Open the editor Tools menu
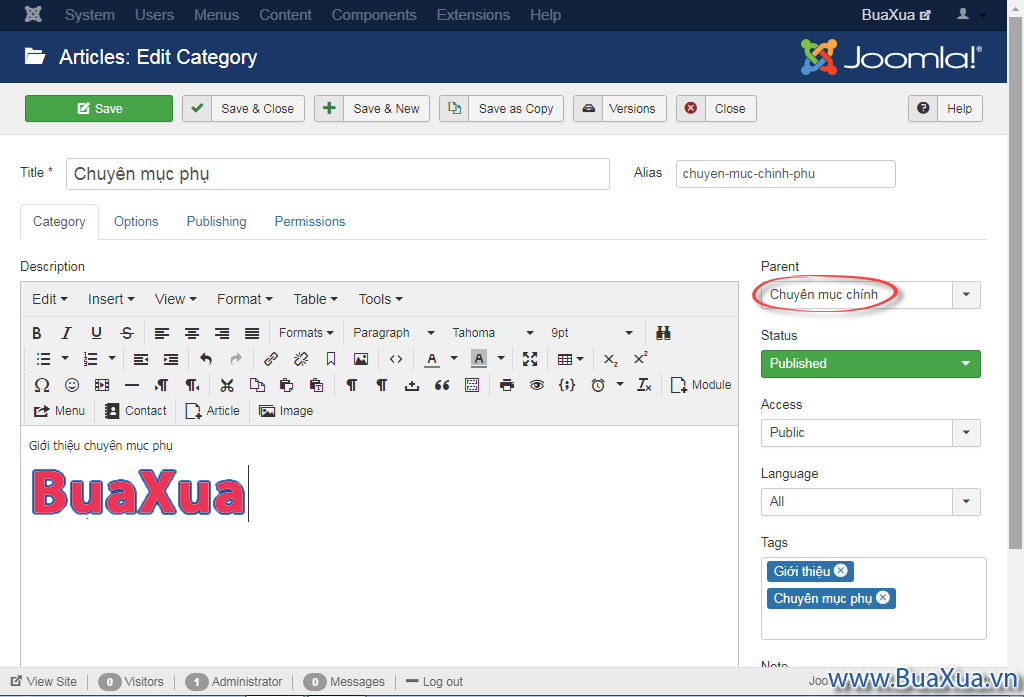 pyautogui.click(x=380, y=299)
